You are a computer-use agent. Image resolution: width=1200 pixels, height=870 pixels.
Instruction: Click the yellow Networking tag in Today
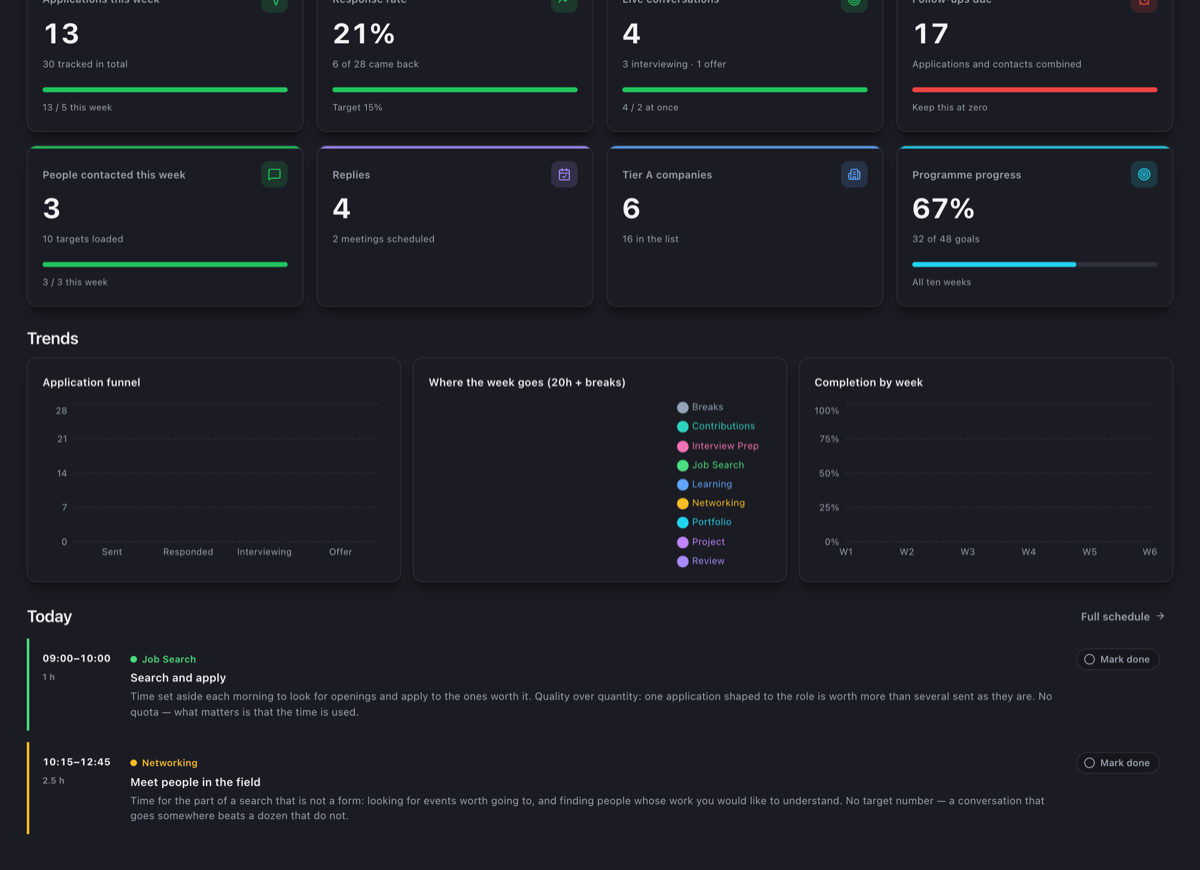[164, 763]
